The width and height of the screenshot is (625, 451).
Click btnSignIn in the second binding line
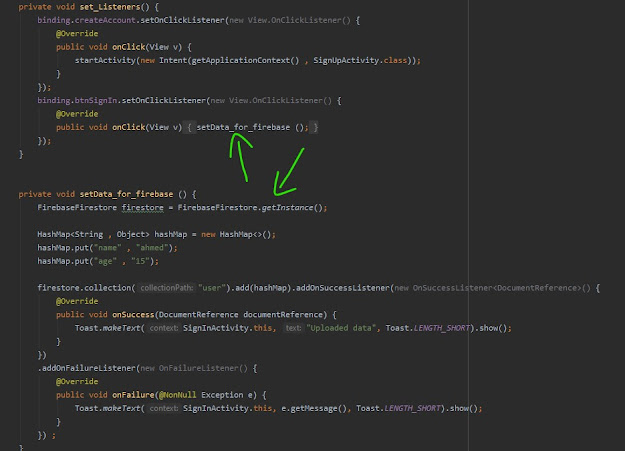coord(96,100)
